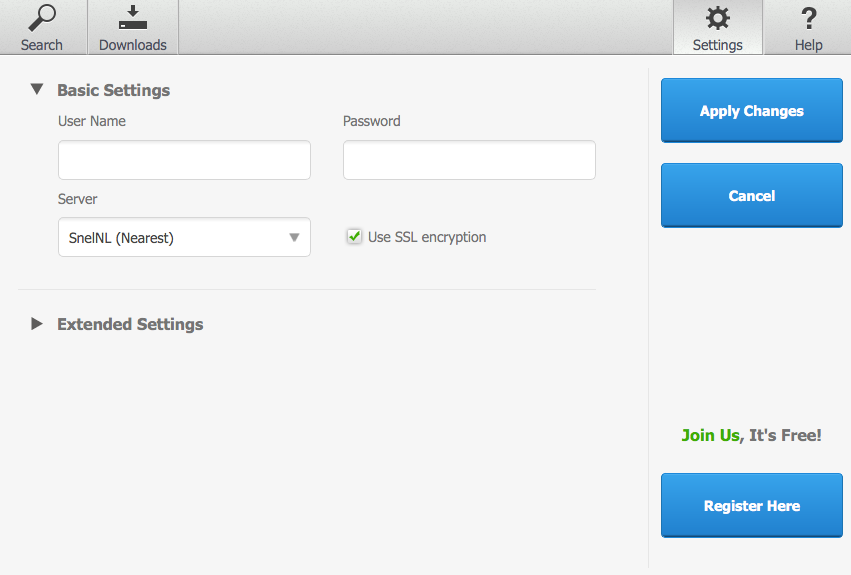Expand Extended Settings with its arrow icon
This screenshot has width=851, height=575.
36,324
